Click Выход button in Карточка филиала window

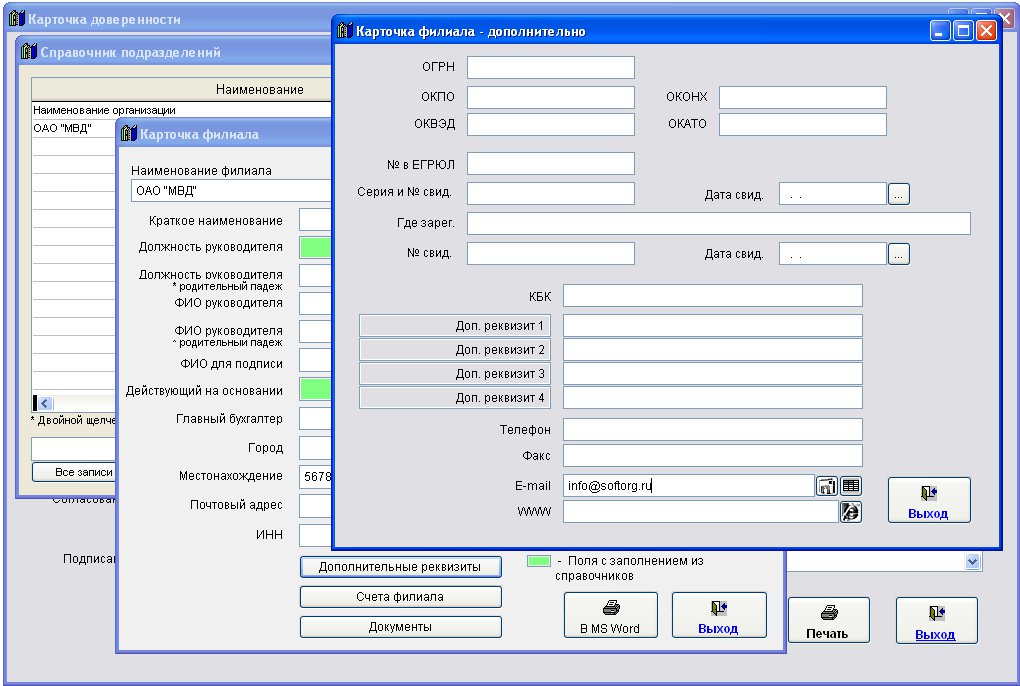(718, 615)
